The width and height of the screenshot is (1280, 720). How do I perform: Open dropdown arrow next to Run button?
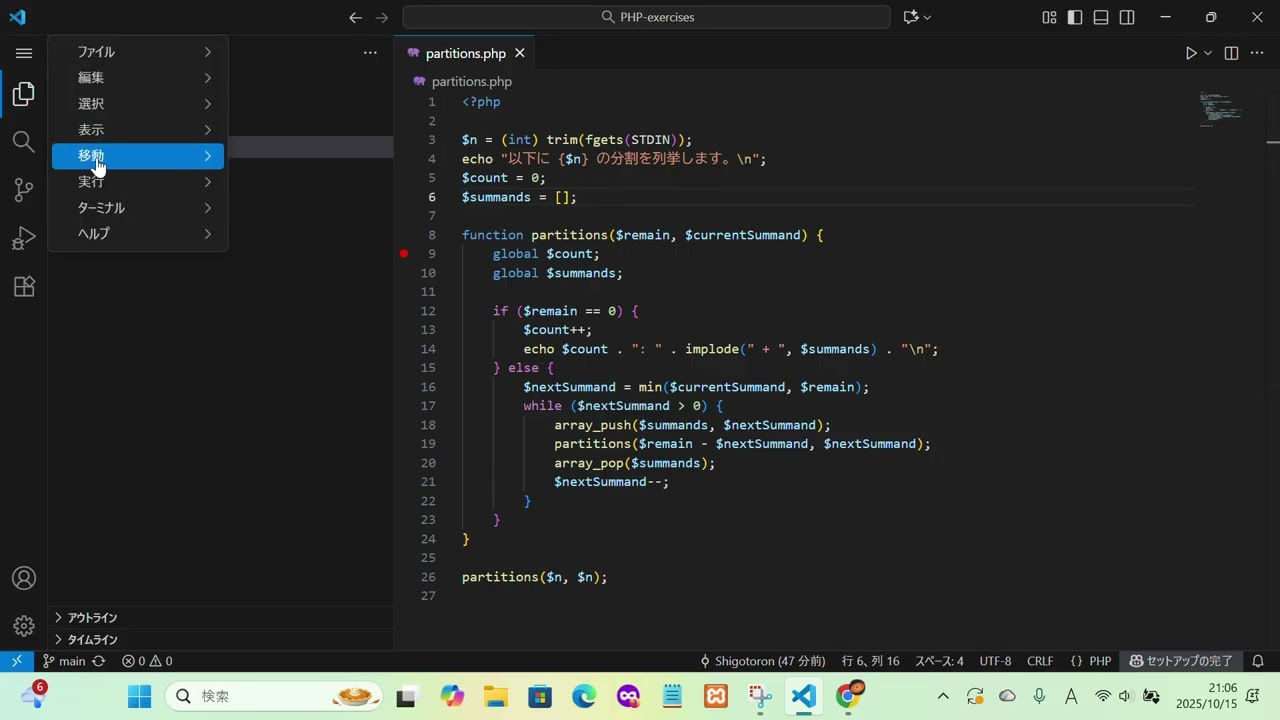click(x=1208, y=53)
